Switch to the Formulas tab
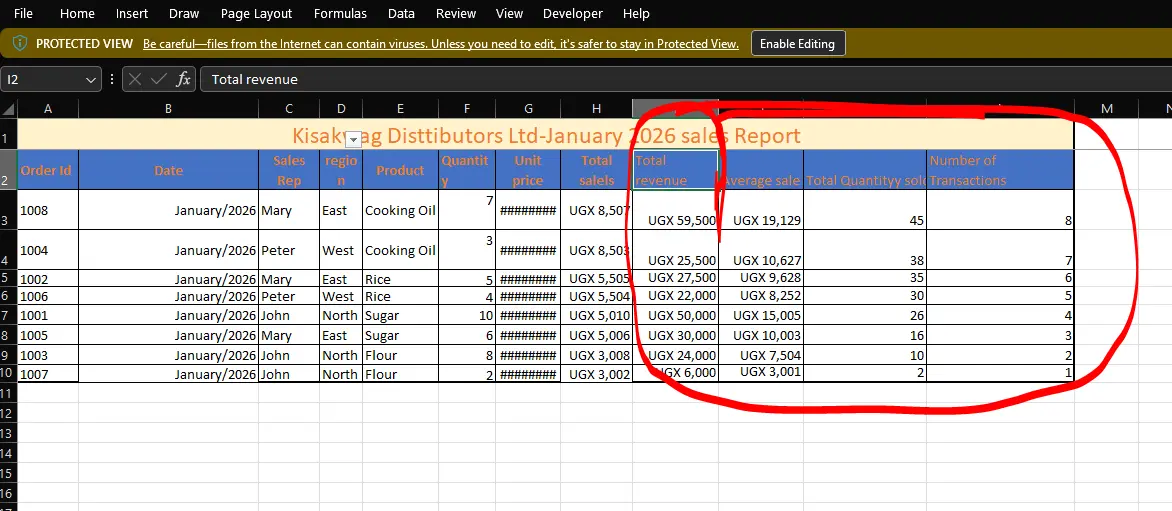This screenshot has width=1172, height=511. (340, 13)
